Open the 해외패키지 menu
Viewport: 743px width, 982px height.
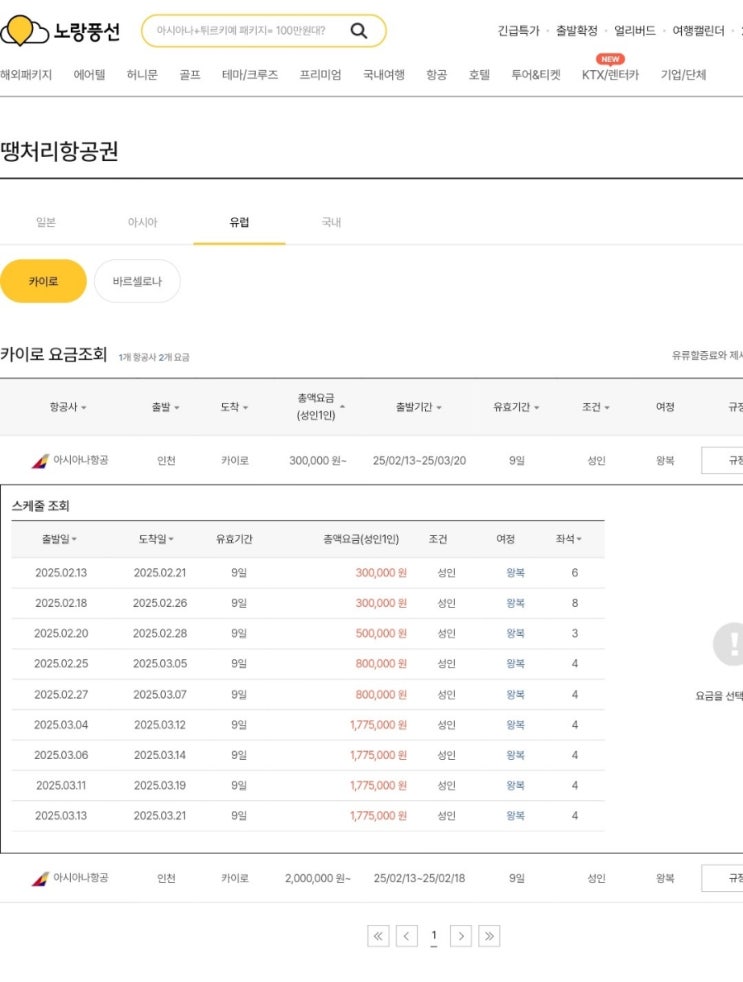point(26,75)
